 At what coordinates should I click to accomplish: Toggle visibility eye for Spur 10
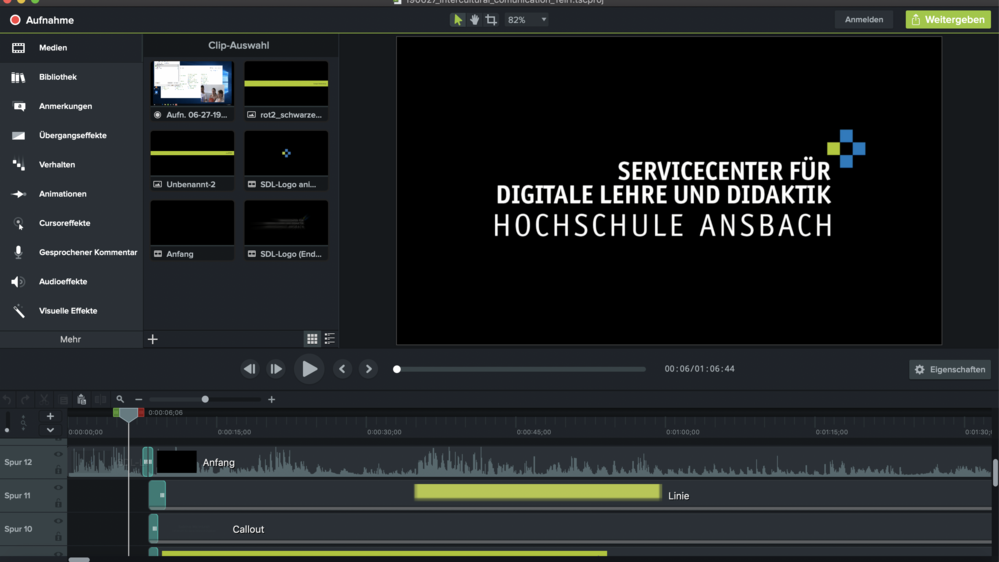pos(58,521)
